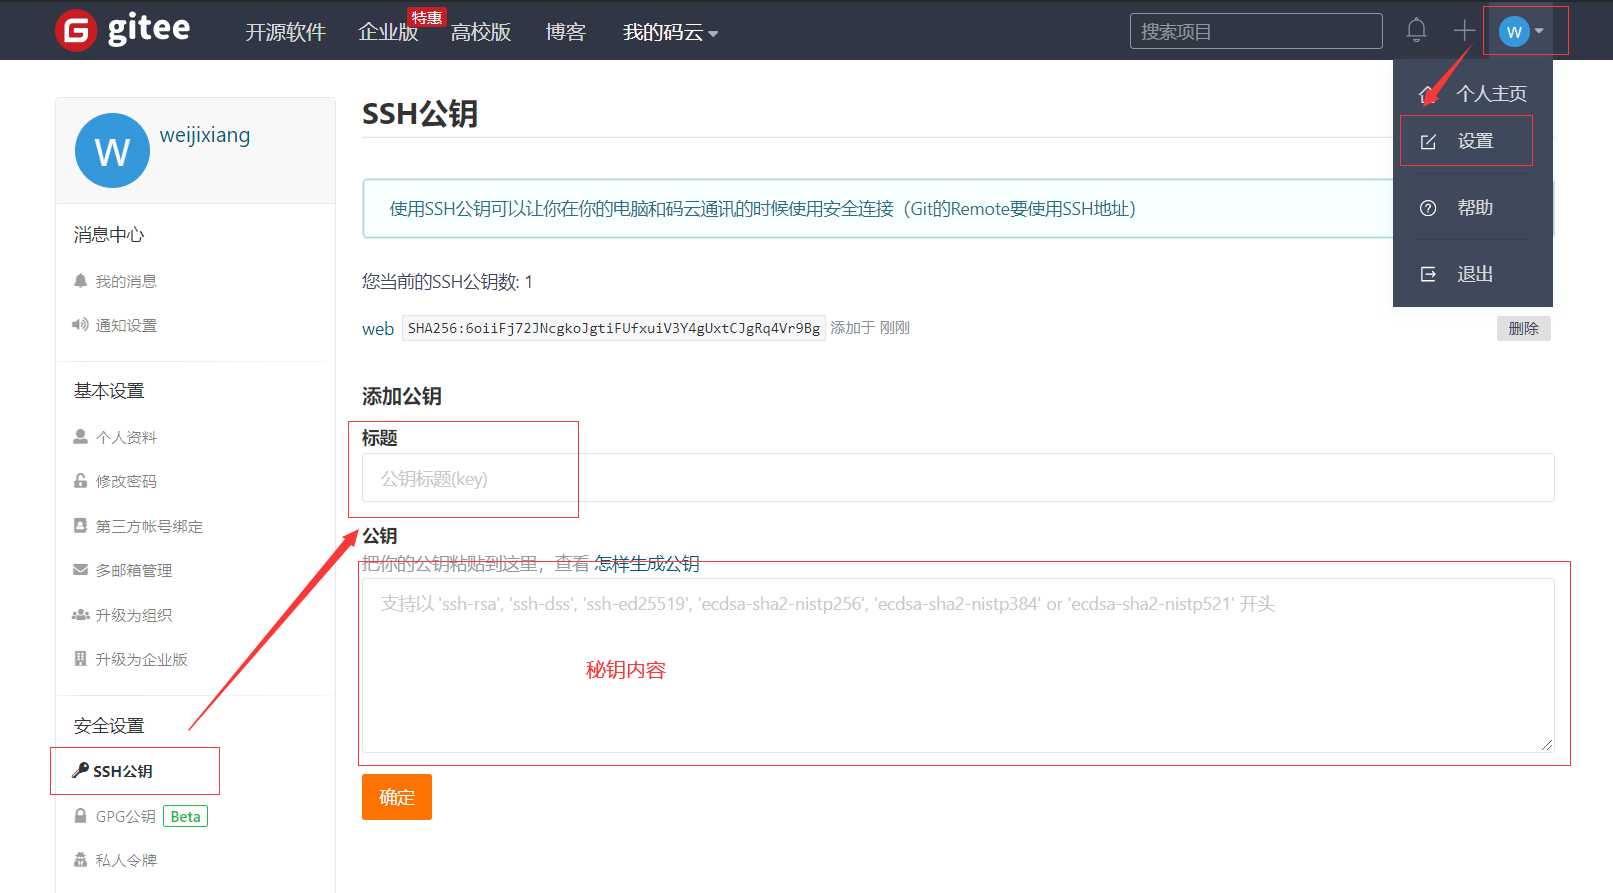Viewport: 1613px width, 893px height.
Task: Select 设置 from user menu
Action: click(1475, 141)
